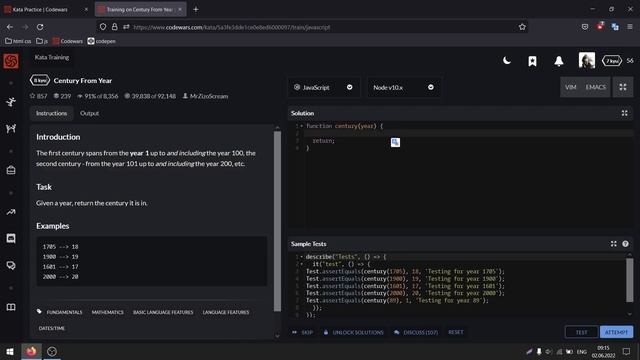Viewport: 640px width, 360px height.
Task: Open the Windows notification center icon
Action: click(626, 351)
